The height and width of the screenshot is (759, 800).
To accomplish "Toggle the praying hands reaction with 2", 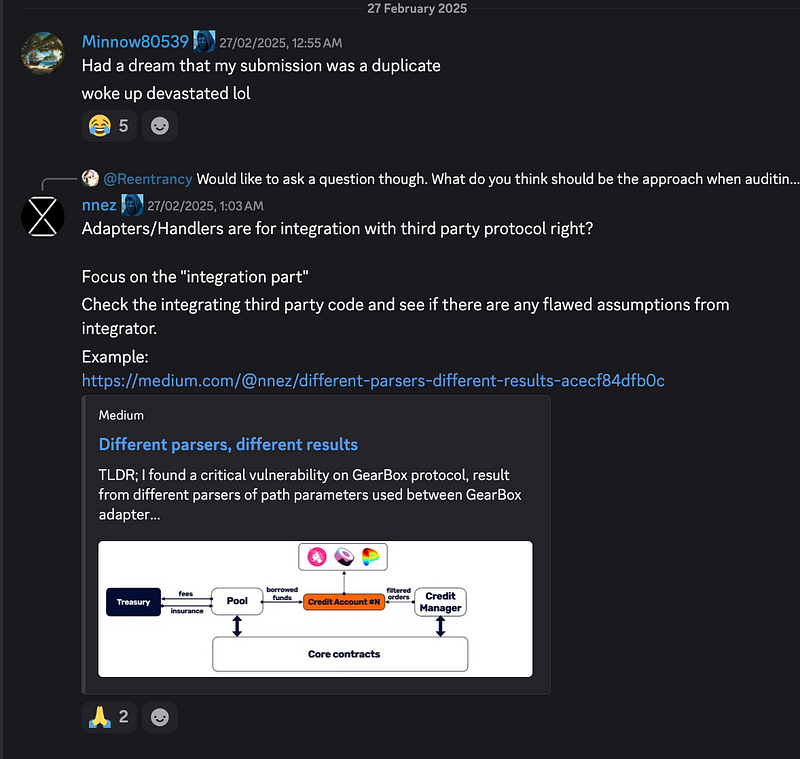I will pyautogui.click(x=109, y=717).
